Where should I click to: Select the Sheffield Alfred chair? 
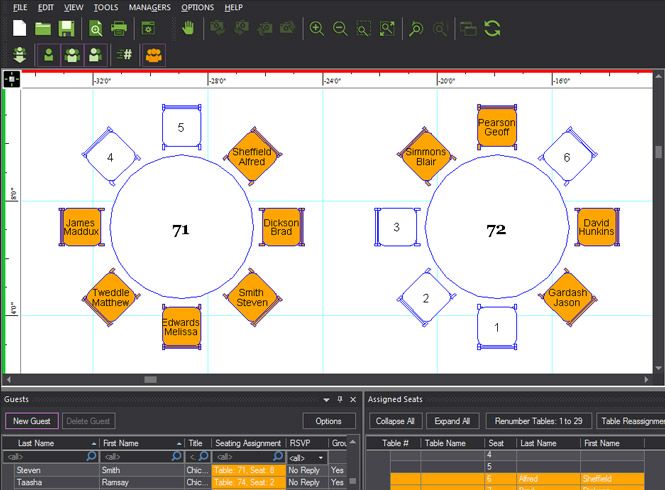pyautogui.click(x=253, y=157)
